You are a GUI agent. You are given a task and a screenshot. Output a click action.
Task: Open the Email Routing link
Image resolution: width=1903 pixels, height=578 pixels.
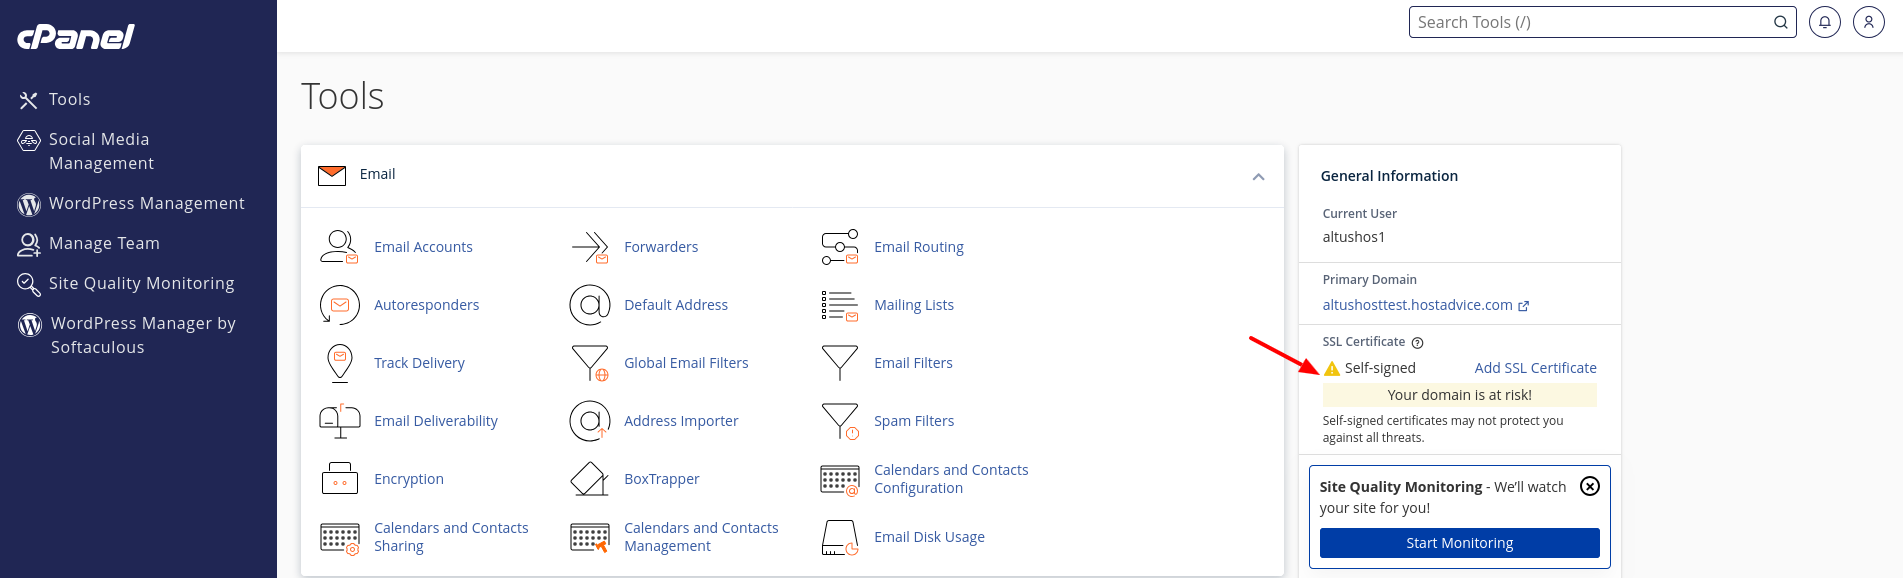pyautogui.click(x=919, y=247)
